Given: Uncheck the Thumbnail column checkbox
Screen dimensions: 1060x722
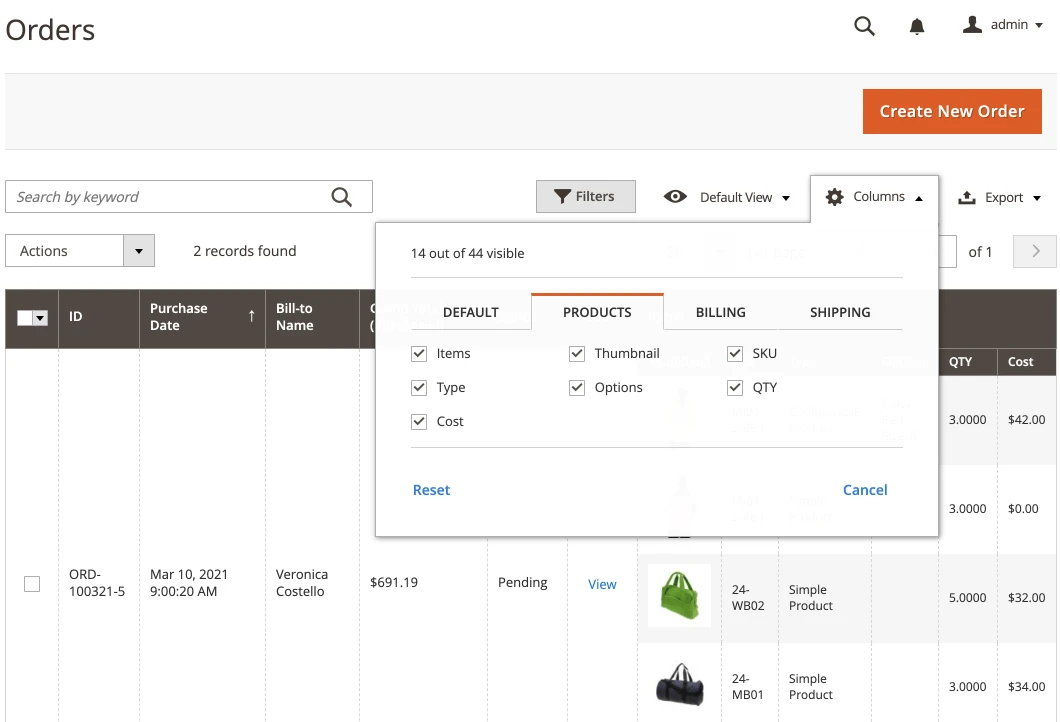Looking at the screenshot, I should point(577,353).
